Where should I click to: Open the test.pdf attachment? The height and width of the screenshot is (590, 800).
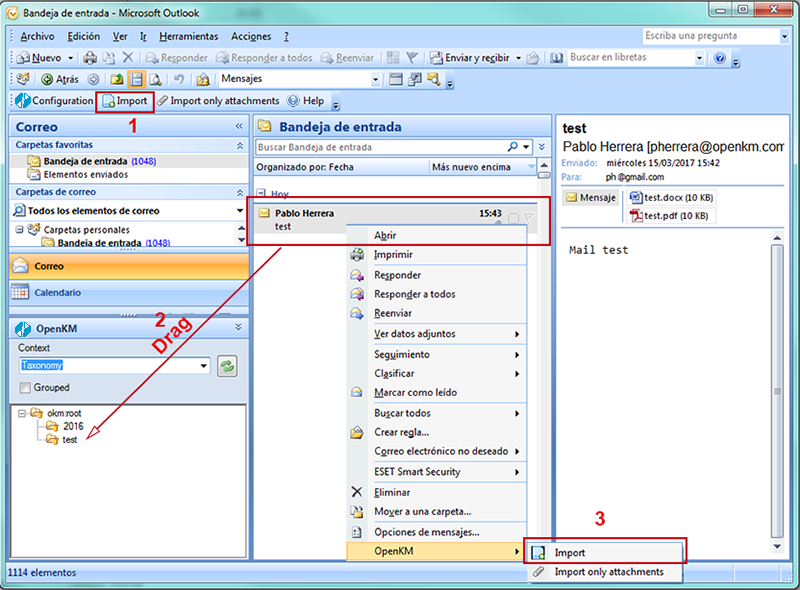coord(670,215)
